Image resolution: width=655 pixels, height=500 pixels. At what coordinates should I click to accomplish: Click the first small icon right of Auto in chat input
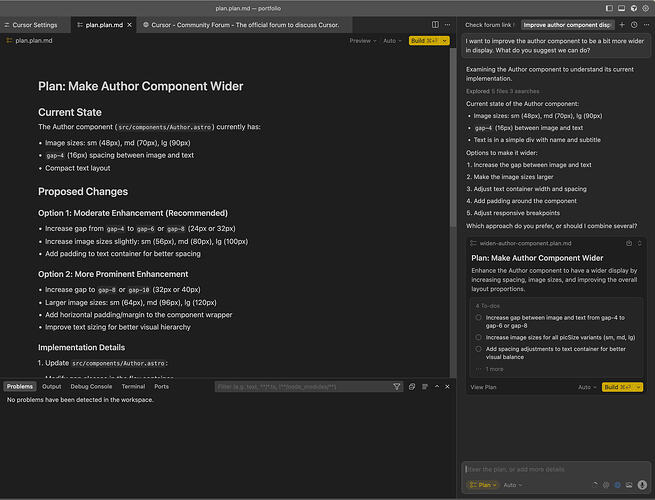click(595, 485)
